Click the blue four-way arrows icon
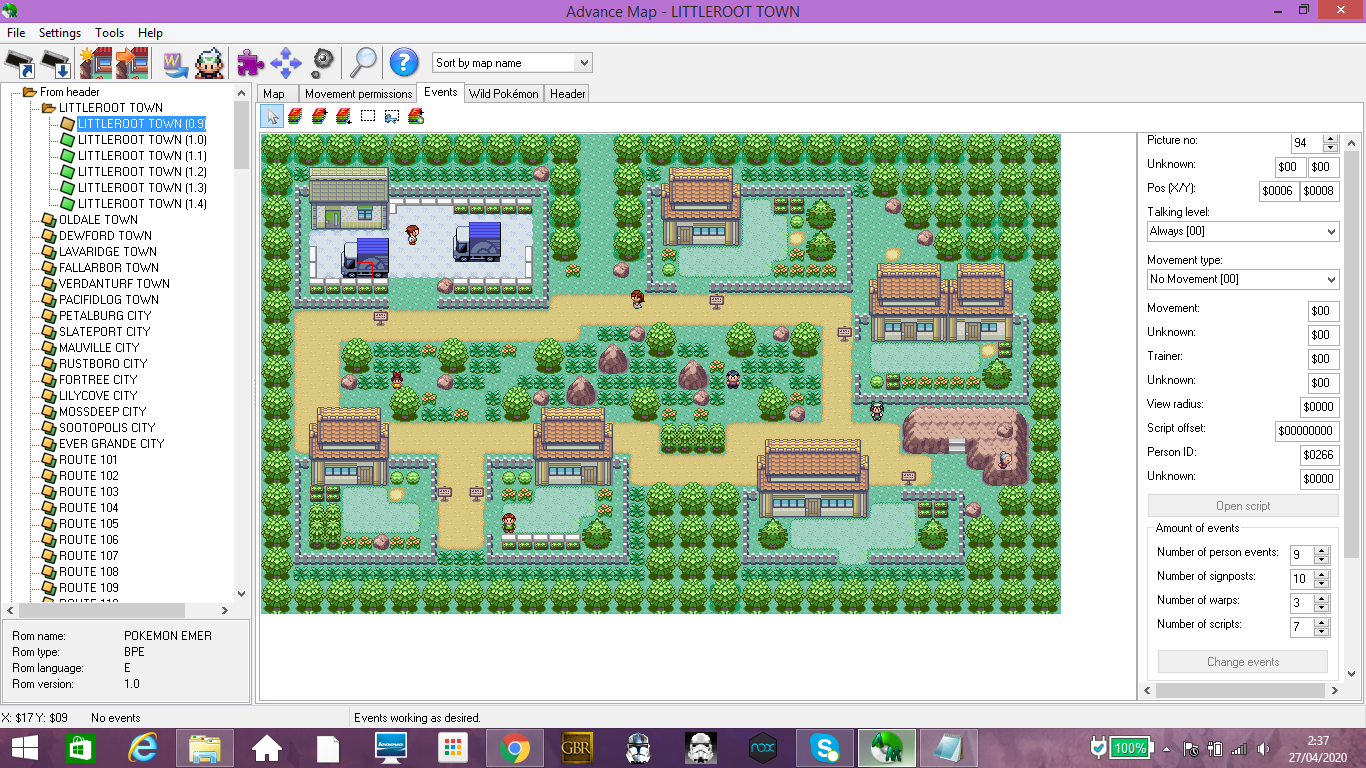 click(x=286, y=63)
